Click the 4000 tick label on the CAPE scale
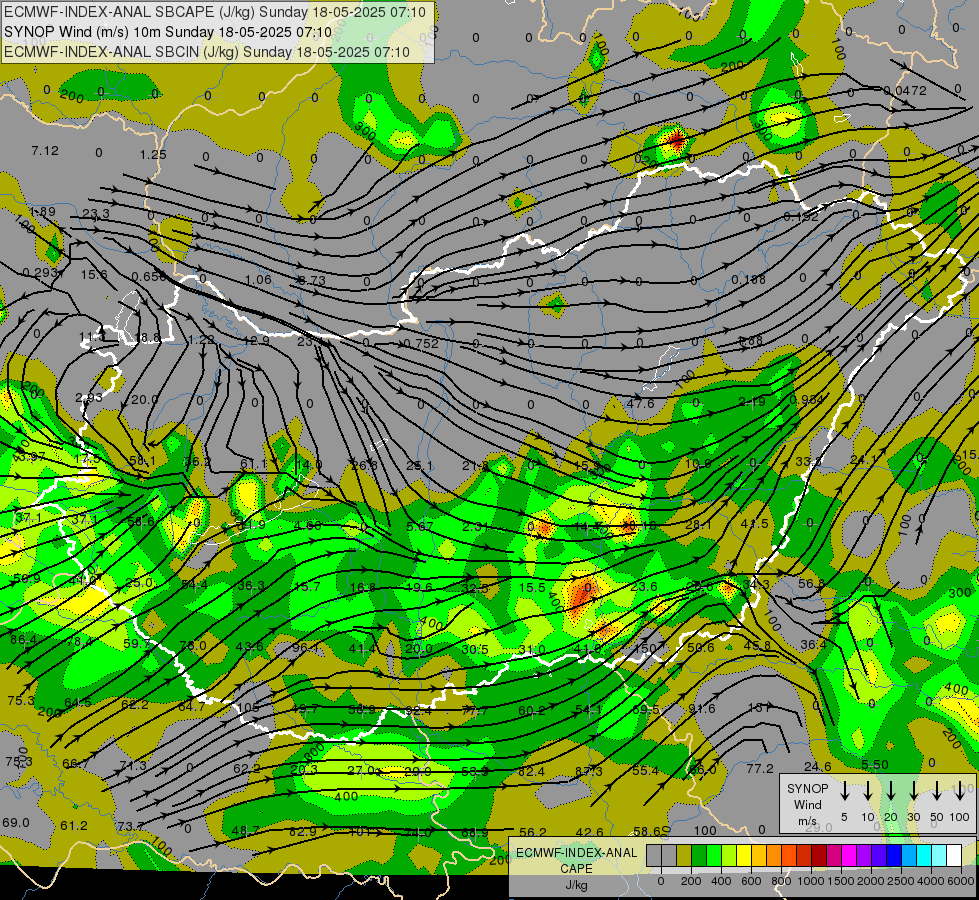The height and width of the screenshot is (900, 979). click(931, 881)
